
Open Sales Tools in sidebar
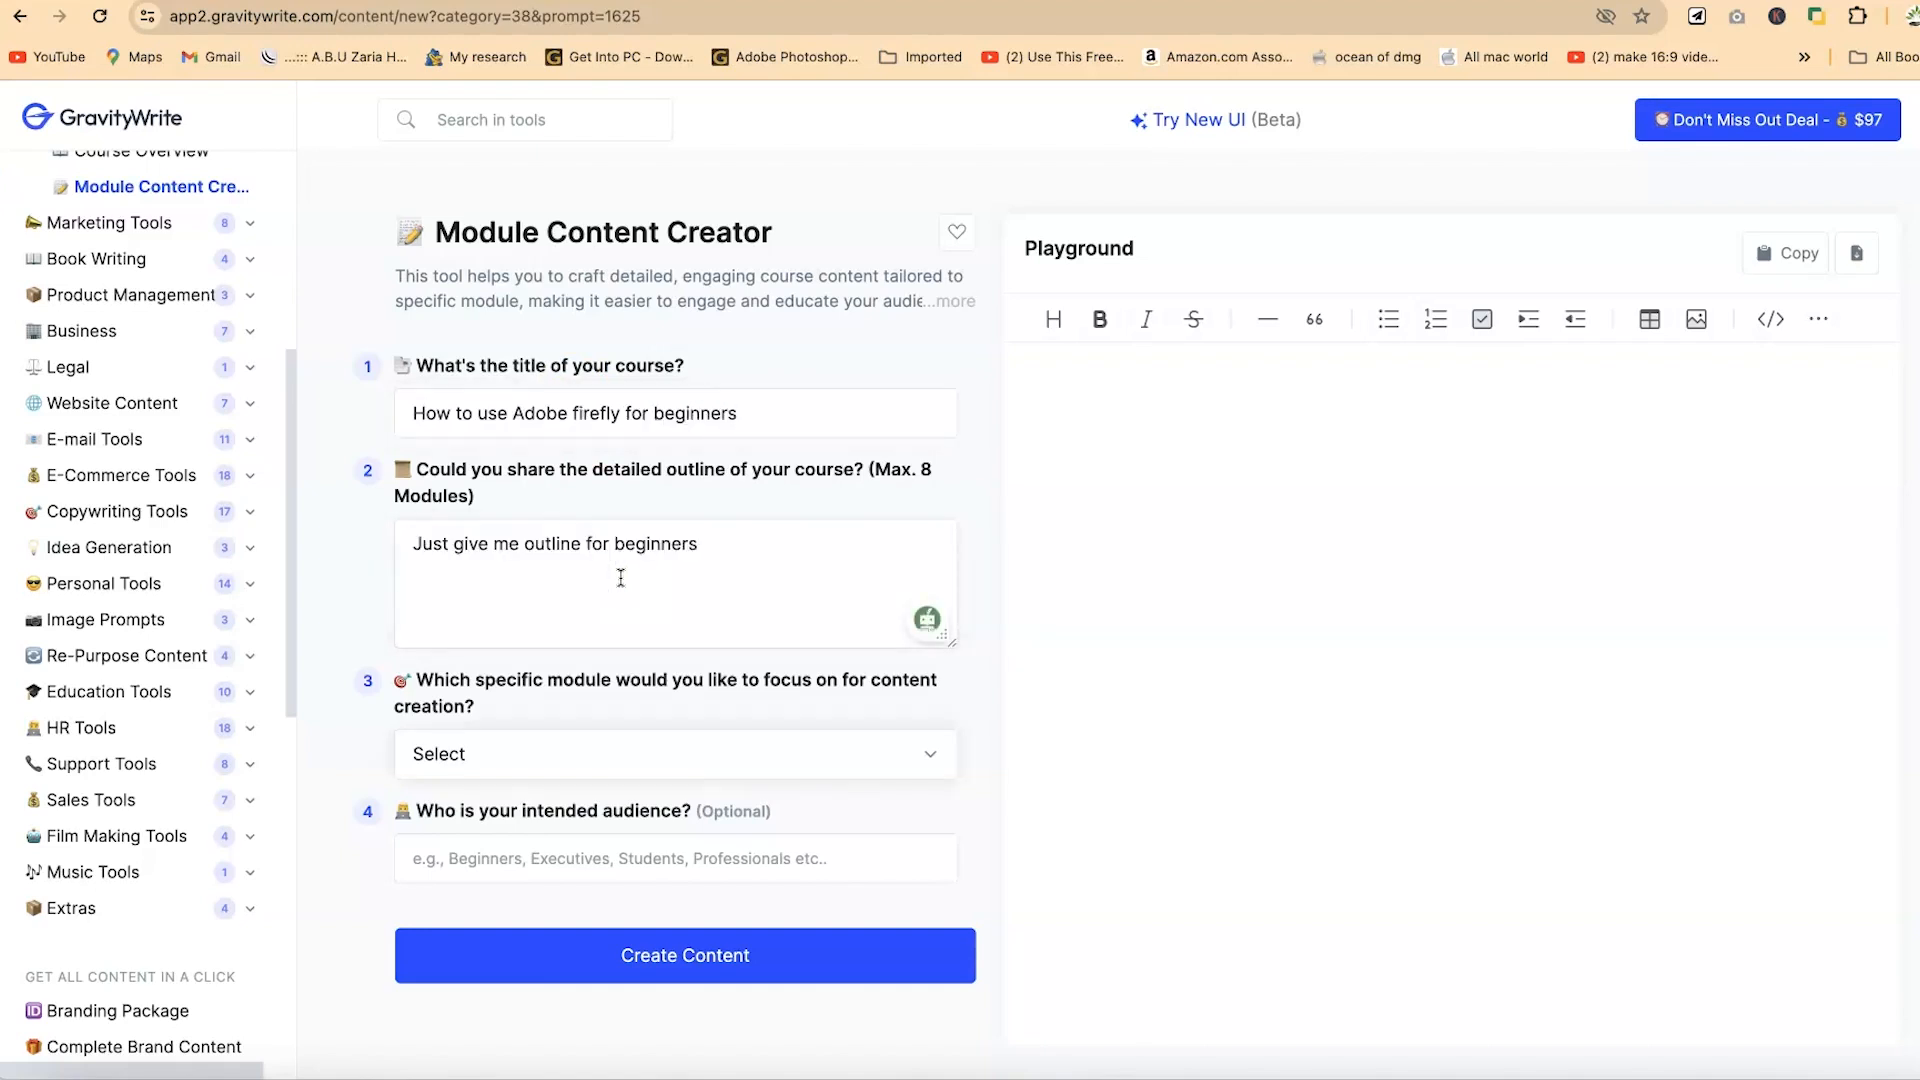90,800
